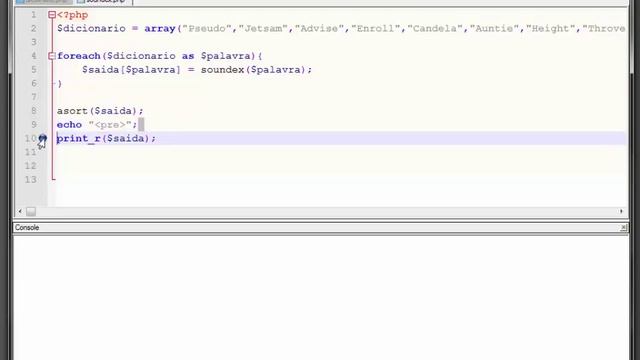Click the print_r($saida); statement
Viewport: 640px width, 360px height.
(x=106, y=139)
